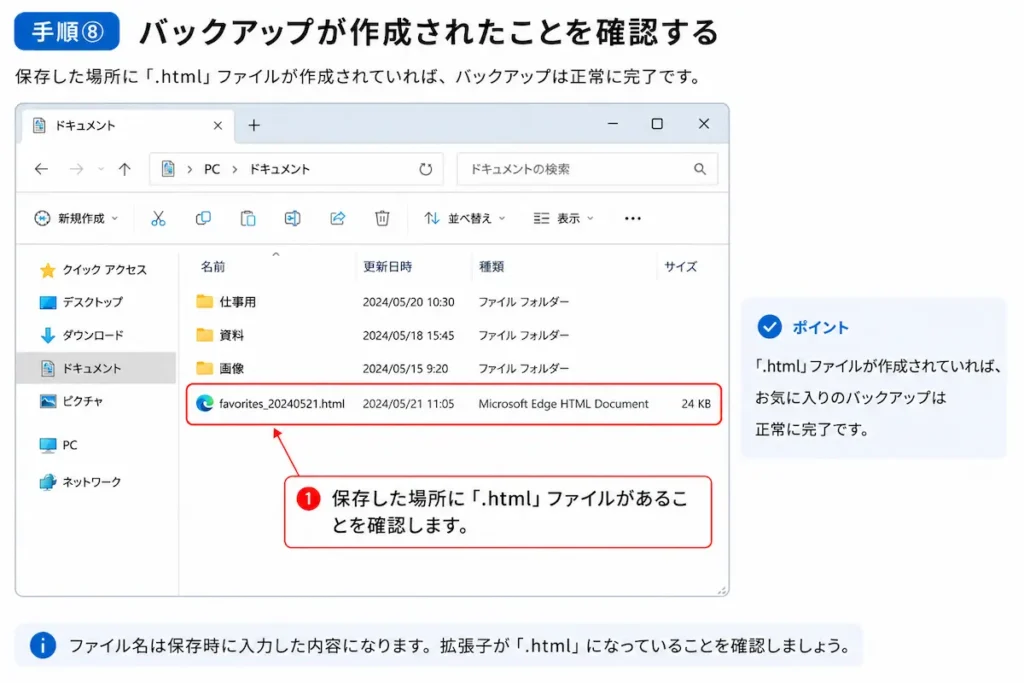This screenshot has height=683, width=1024.
Task: Click the 24 KB size cell
Action: [x=696, y=404]
